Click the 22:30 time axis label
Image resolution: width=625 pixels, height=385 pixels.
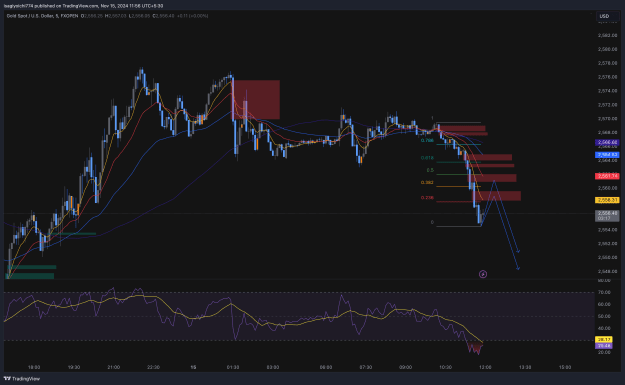(x=153, y=367)
